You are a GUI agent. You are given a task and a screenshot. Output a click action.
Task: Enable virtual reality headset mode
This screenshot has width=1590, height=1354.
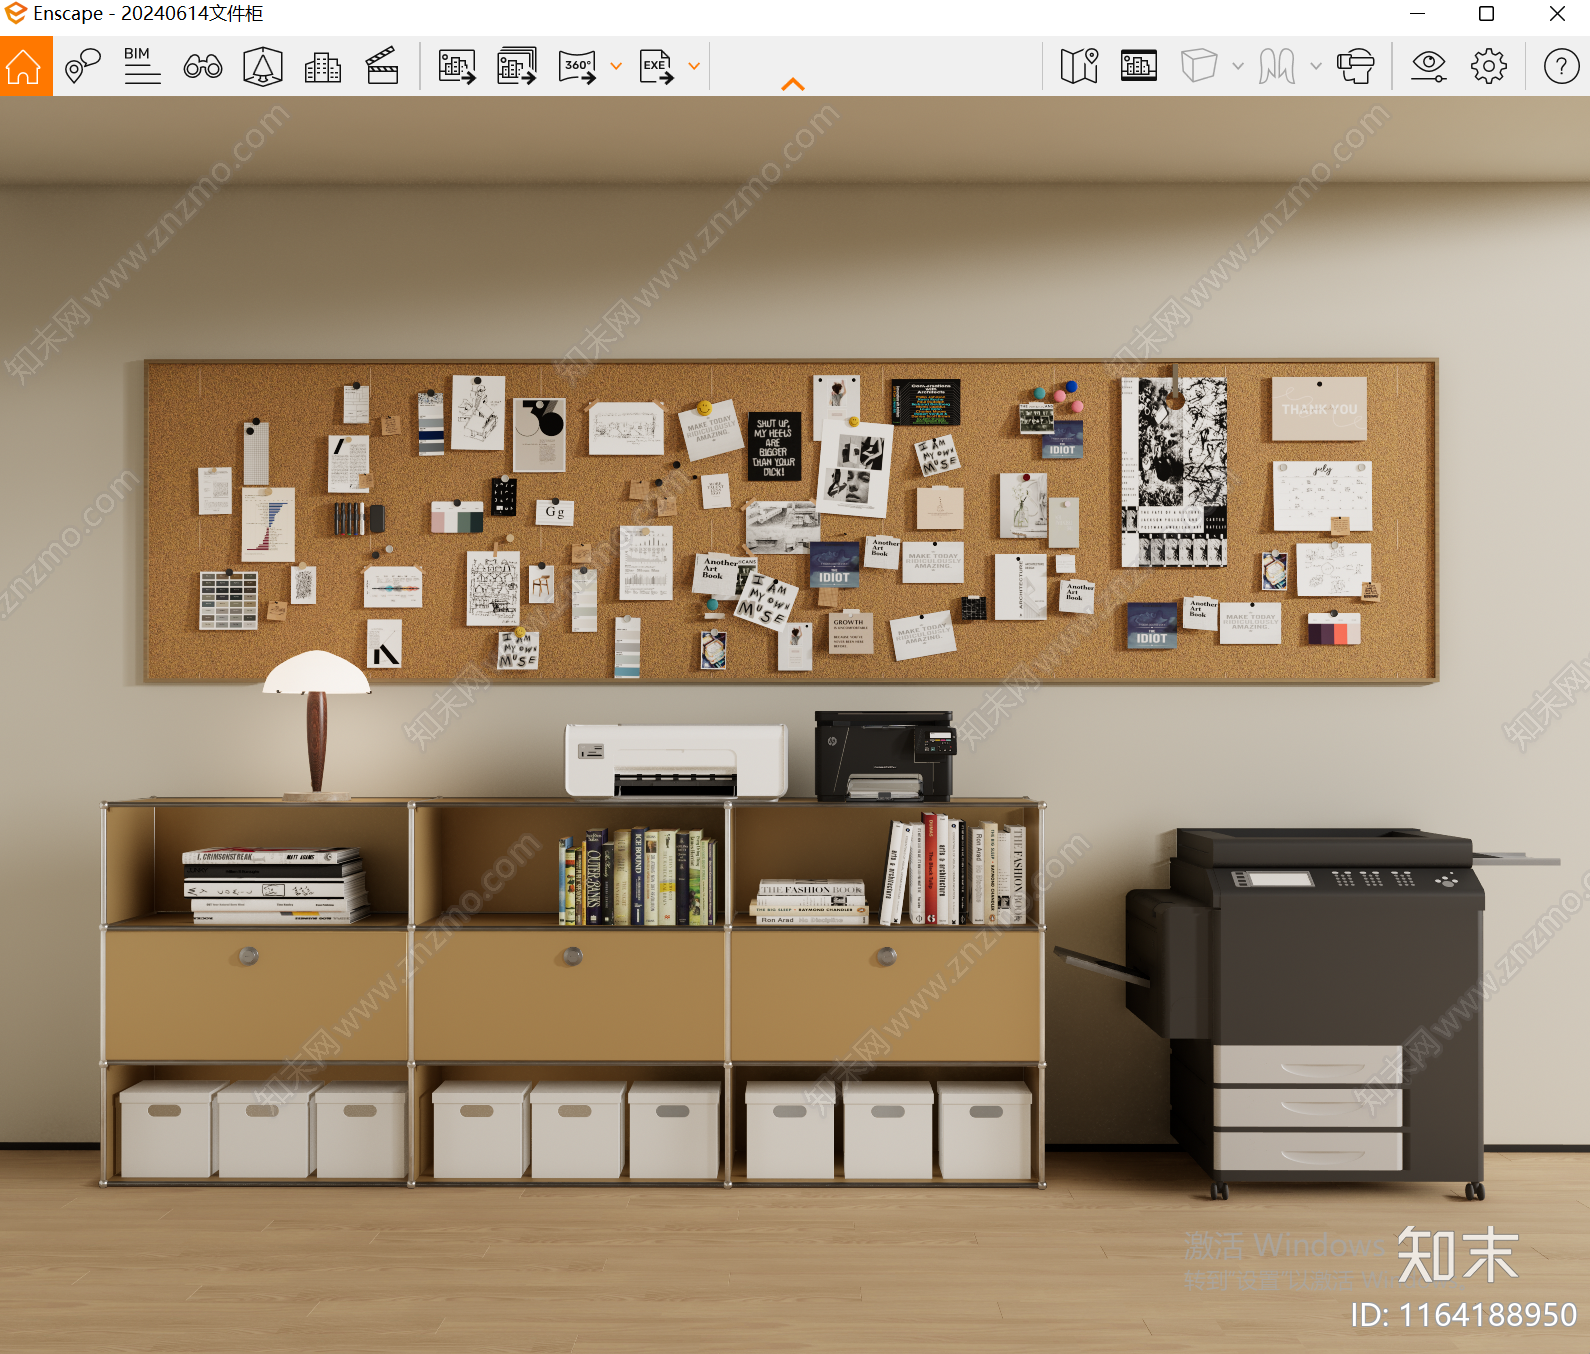point(1356,67)
